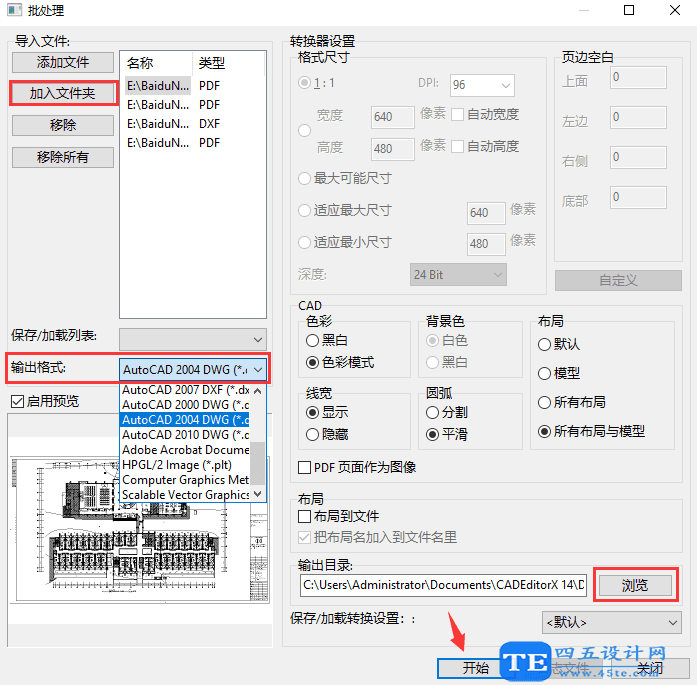Choose Adobe Acrobat Document format
Screen dimensions: 697x685
click(x=185, y=450)
